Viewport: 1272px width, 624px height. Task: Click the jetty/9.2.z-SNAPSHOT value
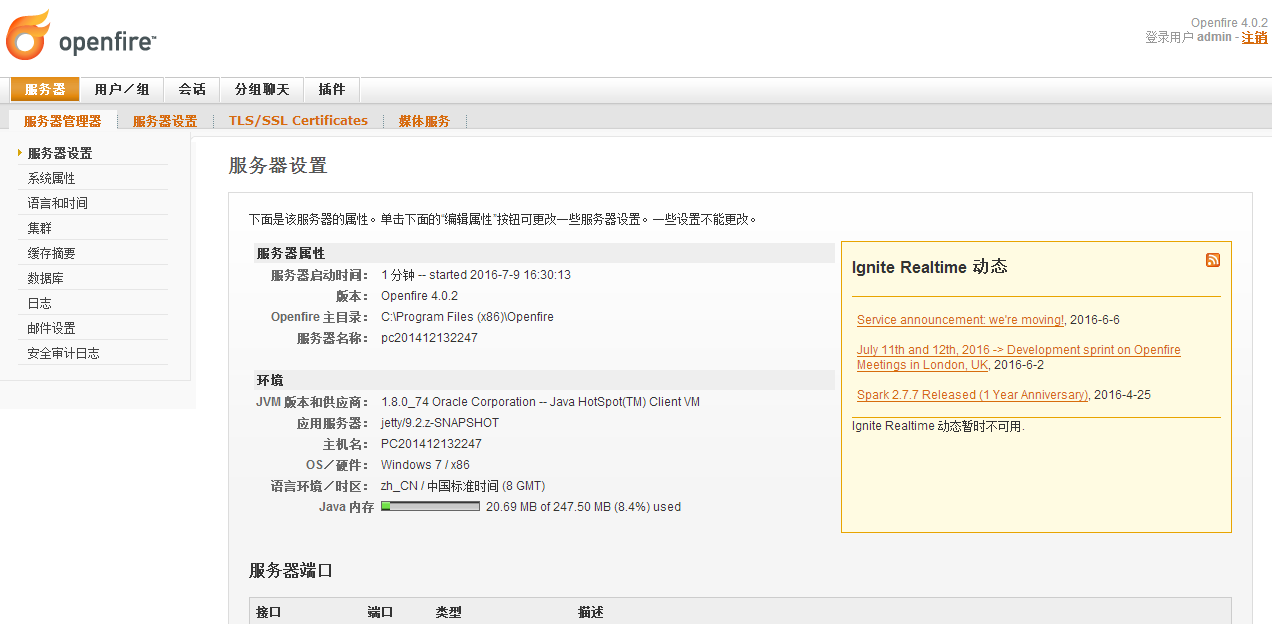click(440, 423)
